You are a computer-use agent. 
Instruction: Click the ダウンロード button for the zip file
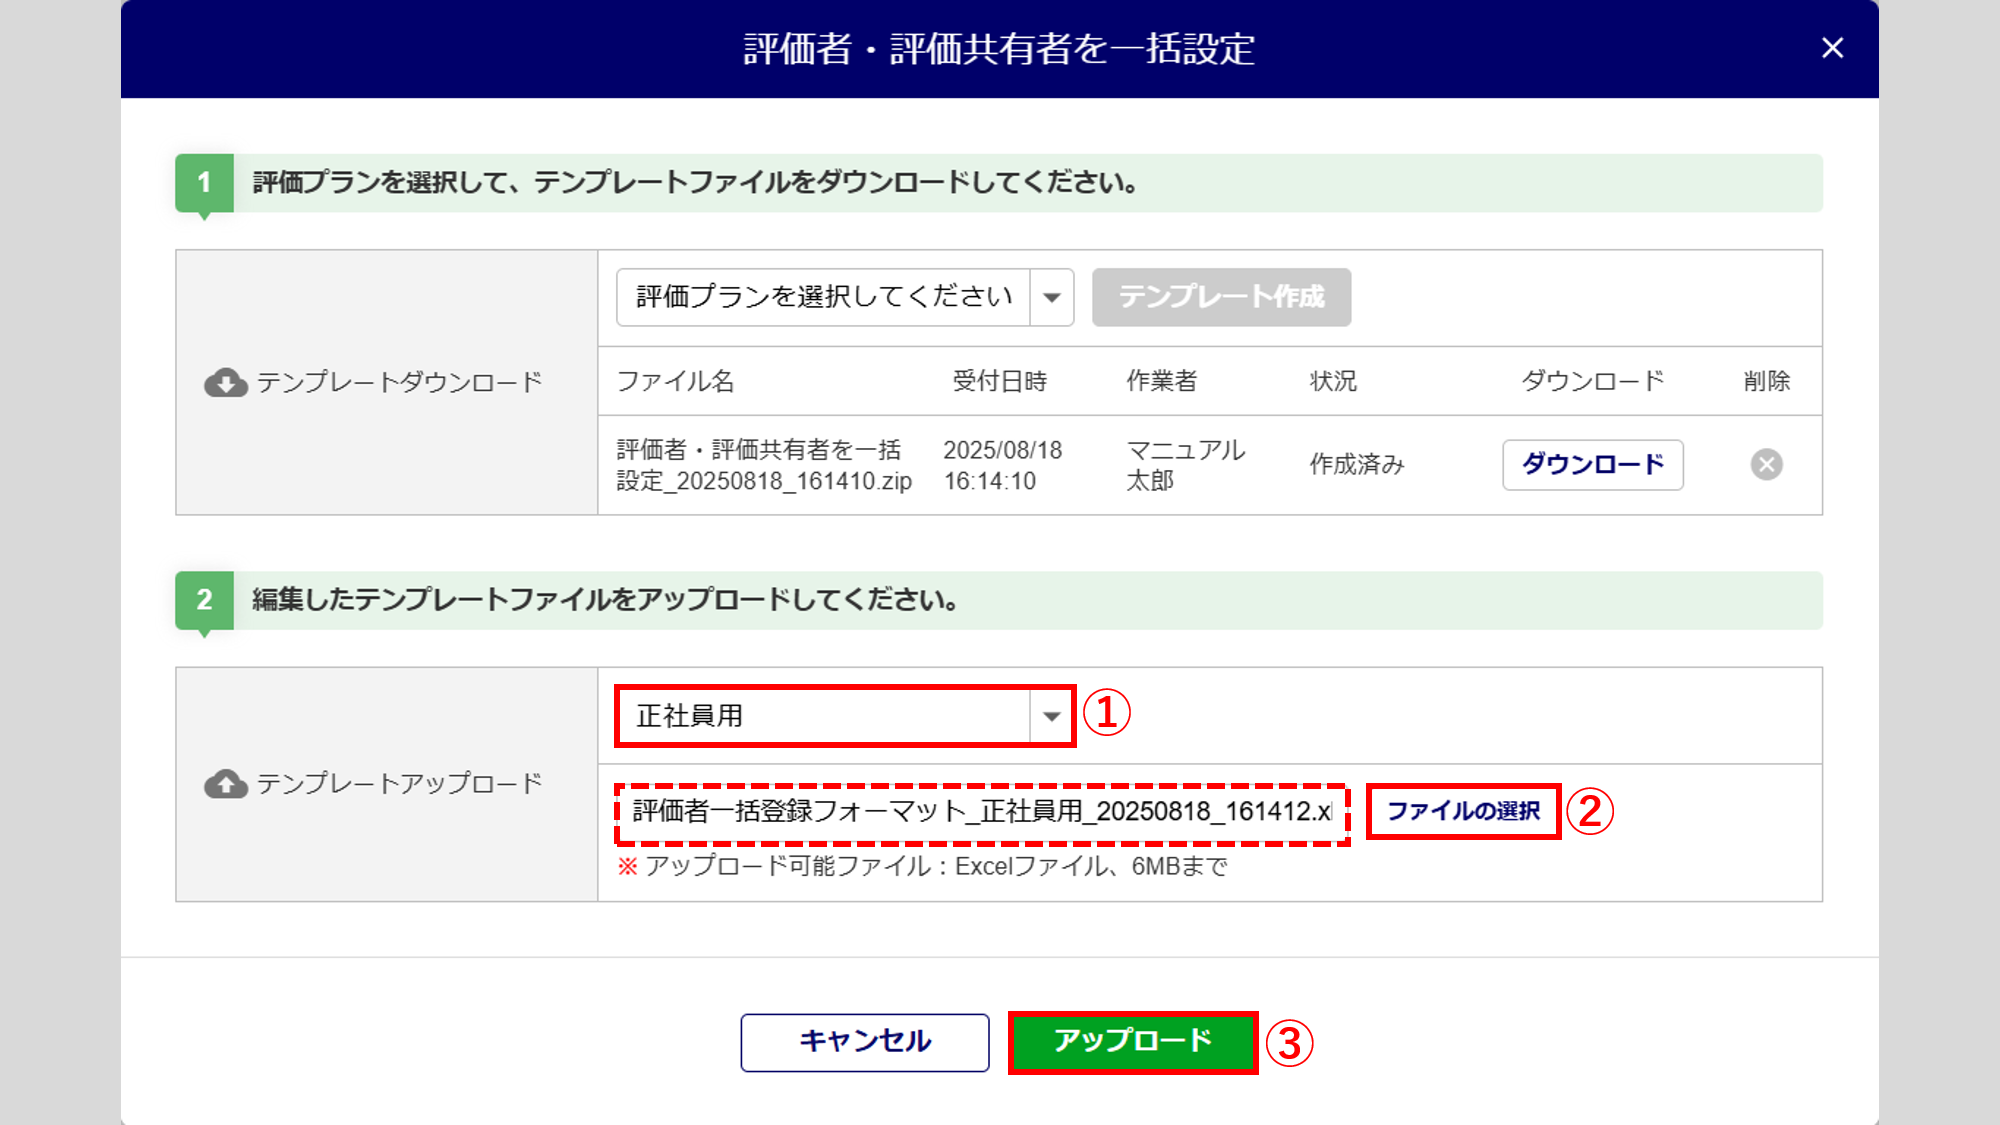pyautogui.click(x=1592, y=464)
